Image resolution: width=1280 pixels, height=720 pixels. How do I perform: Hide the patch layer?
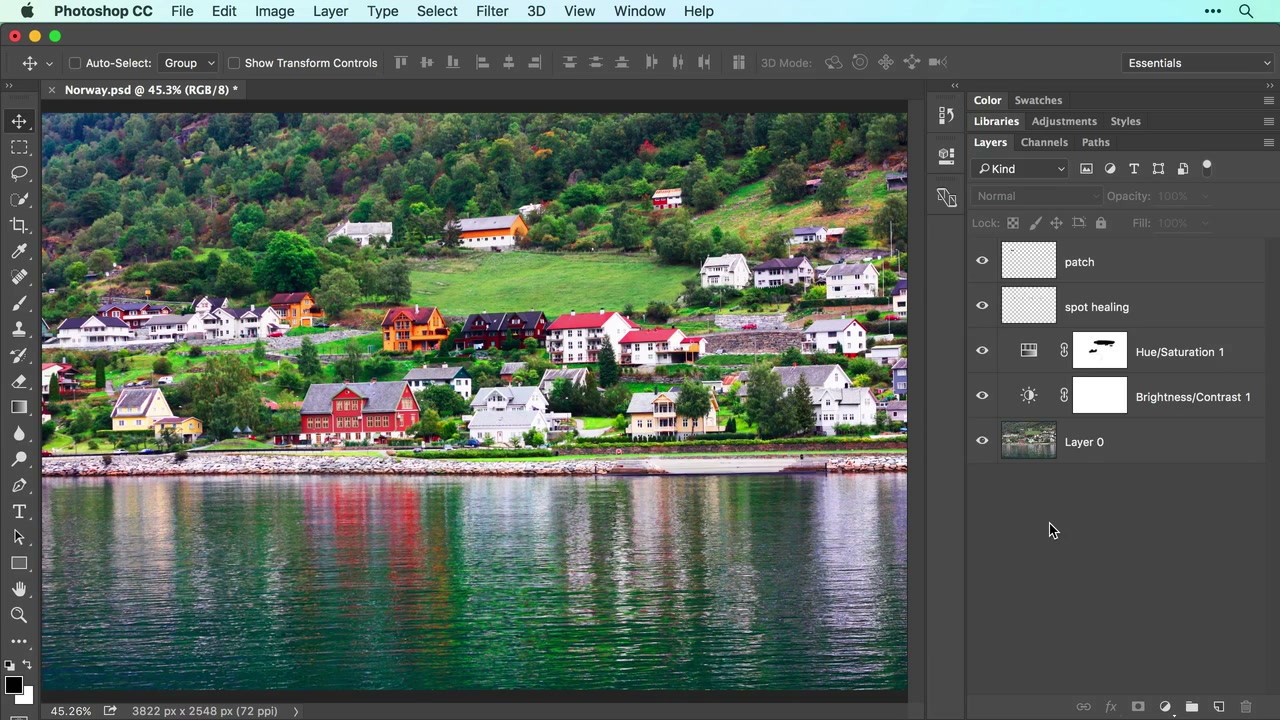[x=982, y=261]
